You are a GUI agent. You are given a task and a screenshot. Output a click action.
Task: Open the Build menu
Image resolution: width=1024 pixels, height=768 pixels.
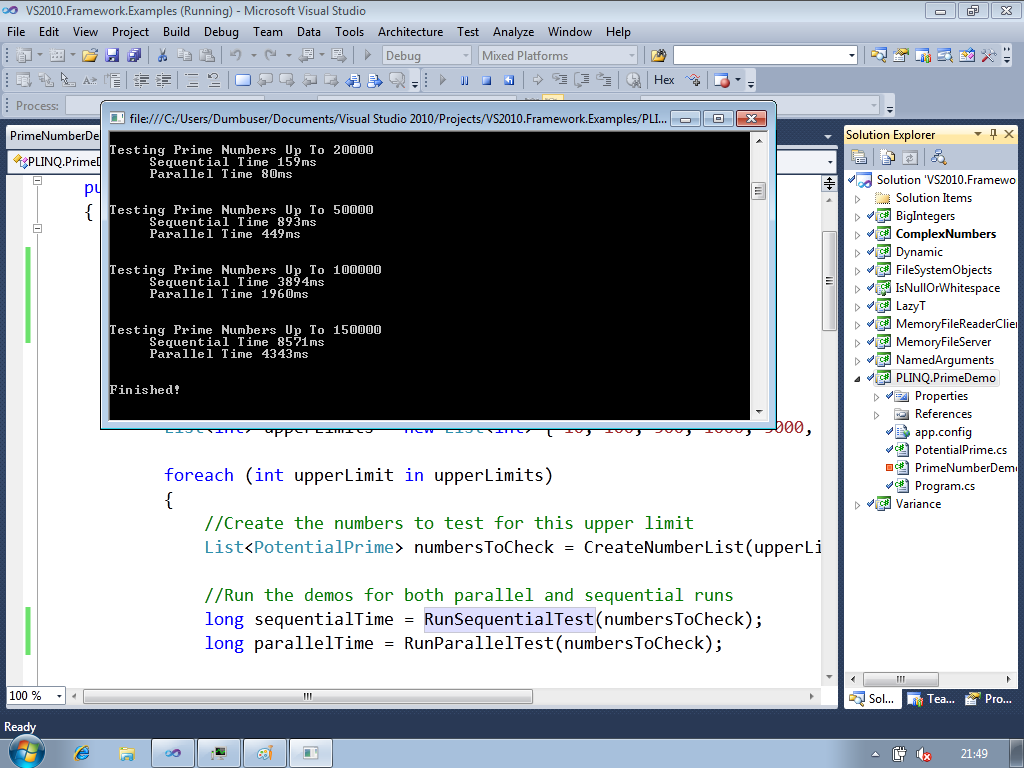click(x=176, y=32)
